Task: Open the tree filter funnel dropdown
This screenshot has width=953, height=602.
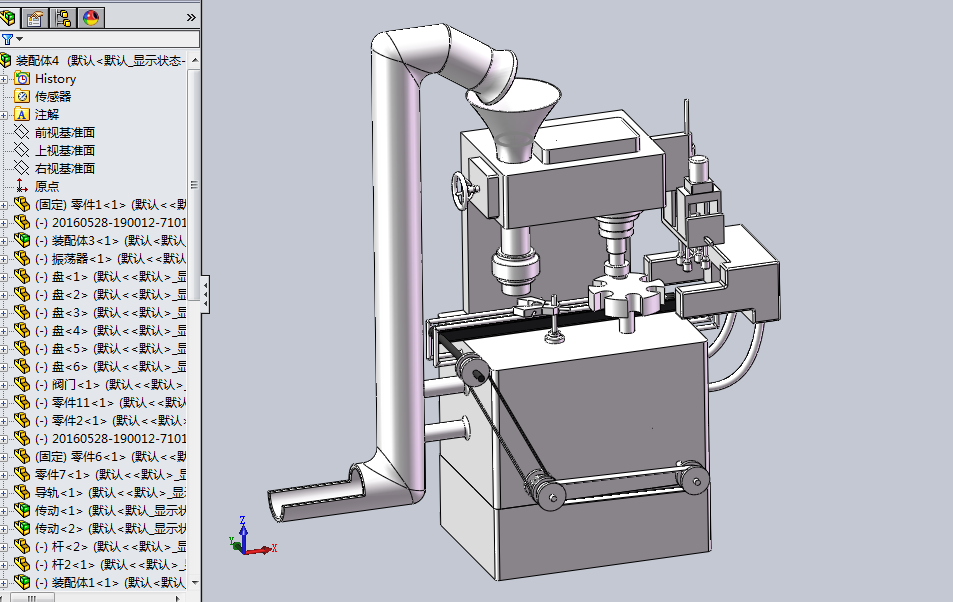Action: pos(11,39)
